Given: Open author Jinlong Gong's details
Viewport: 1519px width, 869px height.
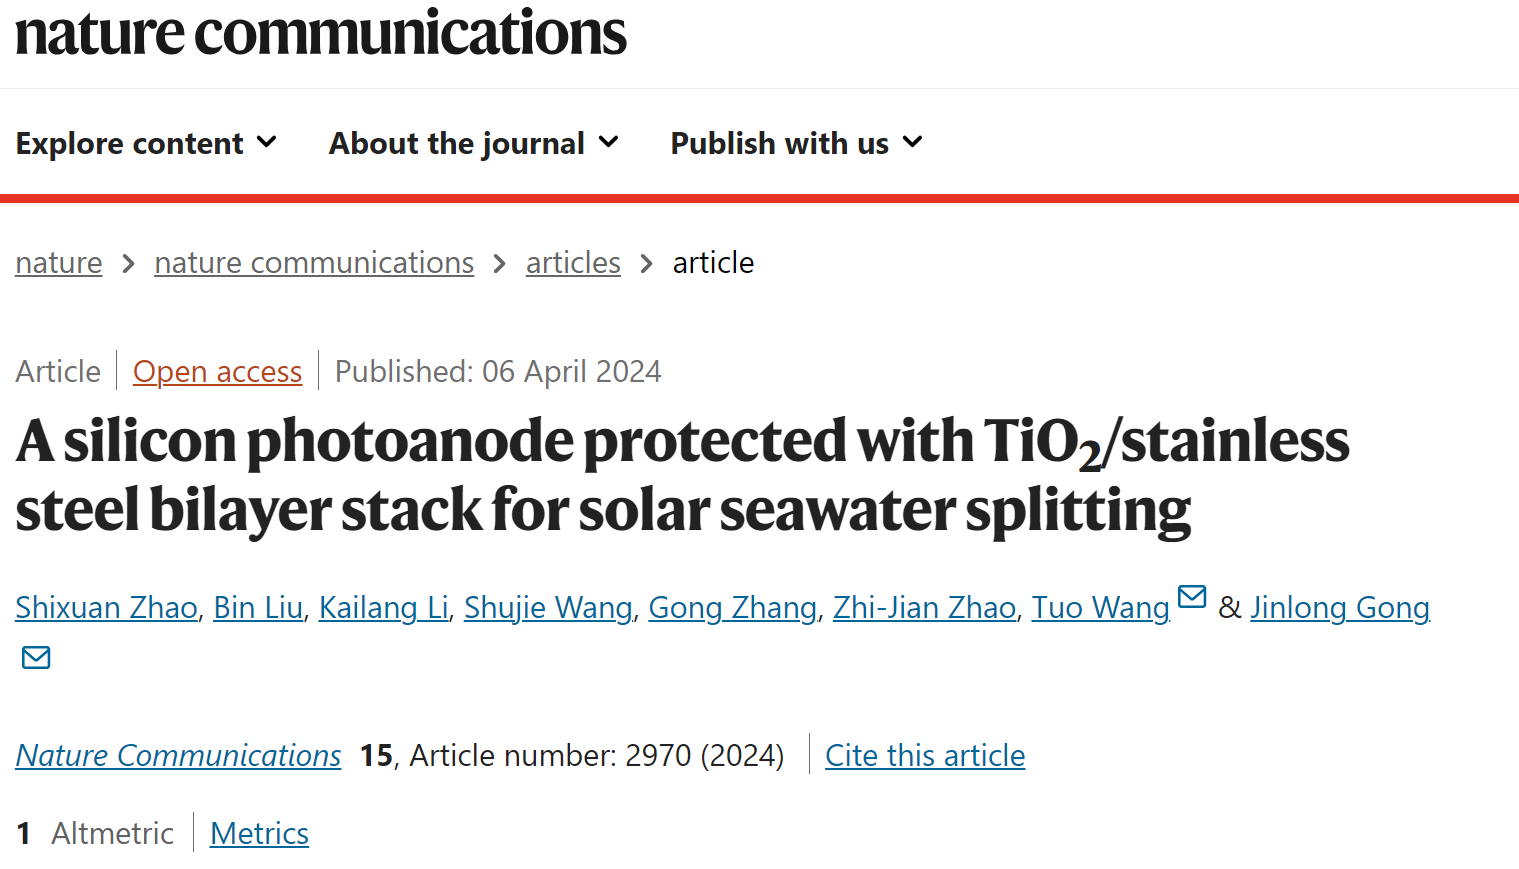Looking at the screenshot, I should coord(1340,607).
